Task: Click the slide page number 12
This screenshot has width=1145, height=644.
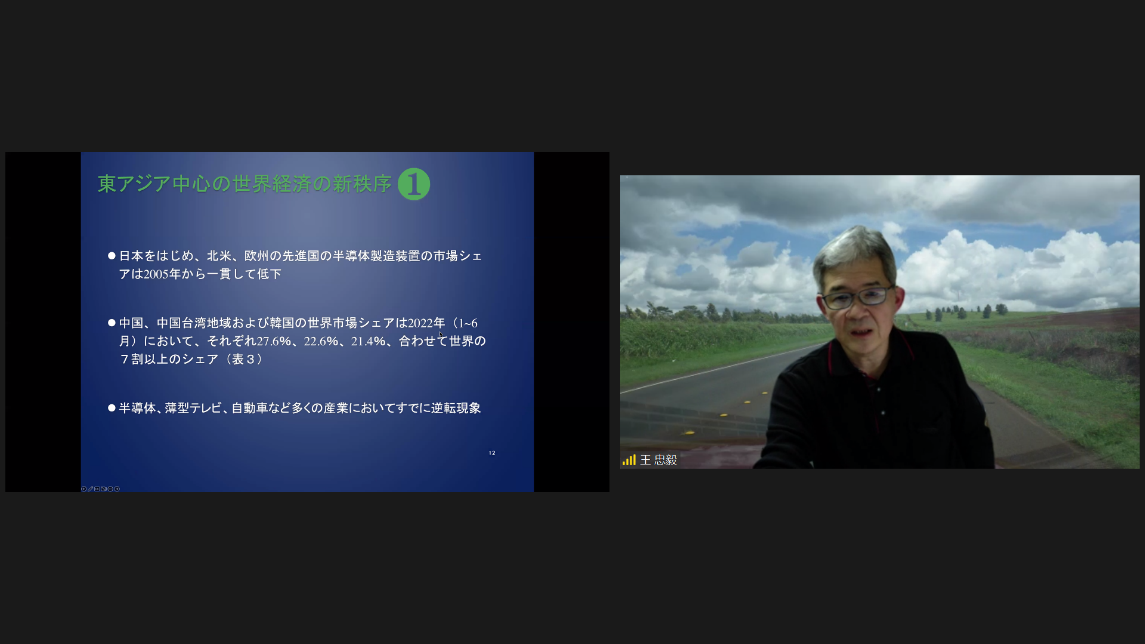Action: (x=491, y=453)
